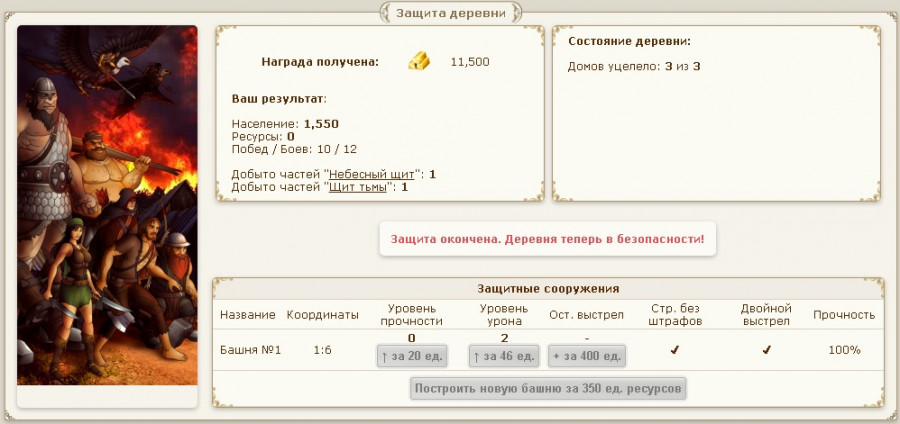Click the "Уровень прочности" column header
This screenshot has width=900, height=424.
(412, 315)
